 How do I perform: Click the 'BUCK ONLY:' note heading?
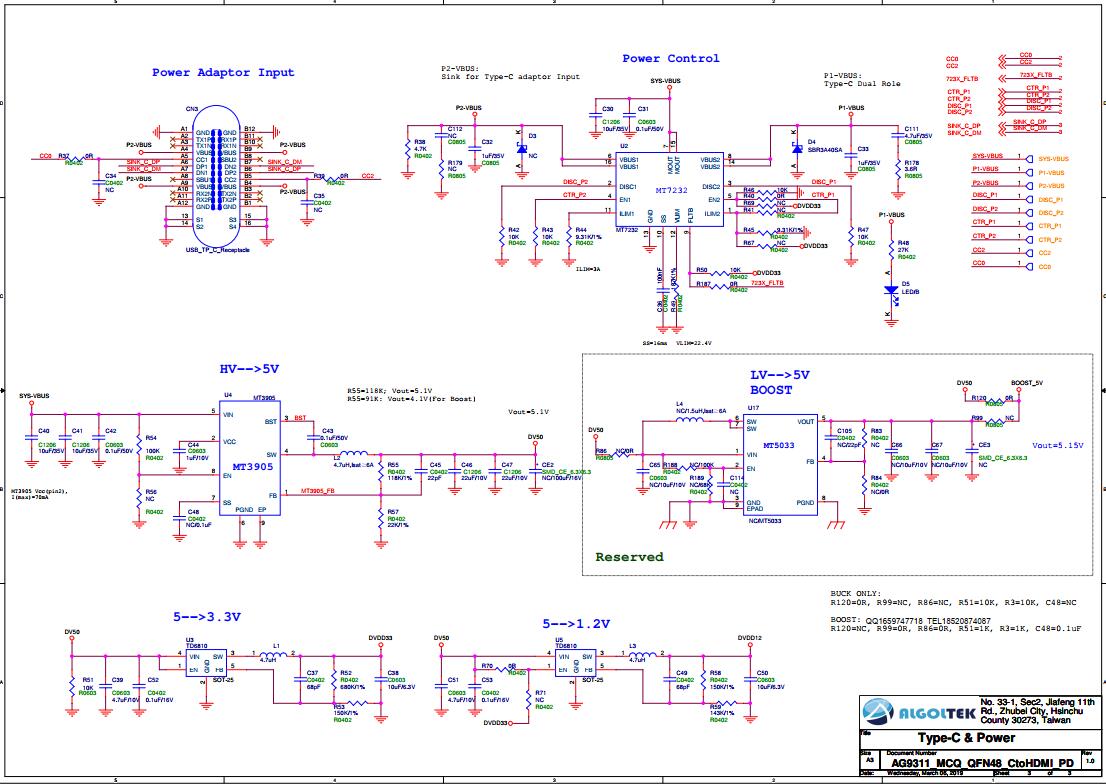click(x=856, y=594)
